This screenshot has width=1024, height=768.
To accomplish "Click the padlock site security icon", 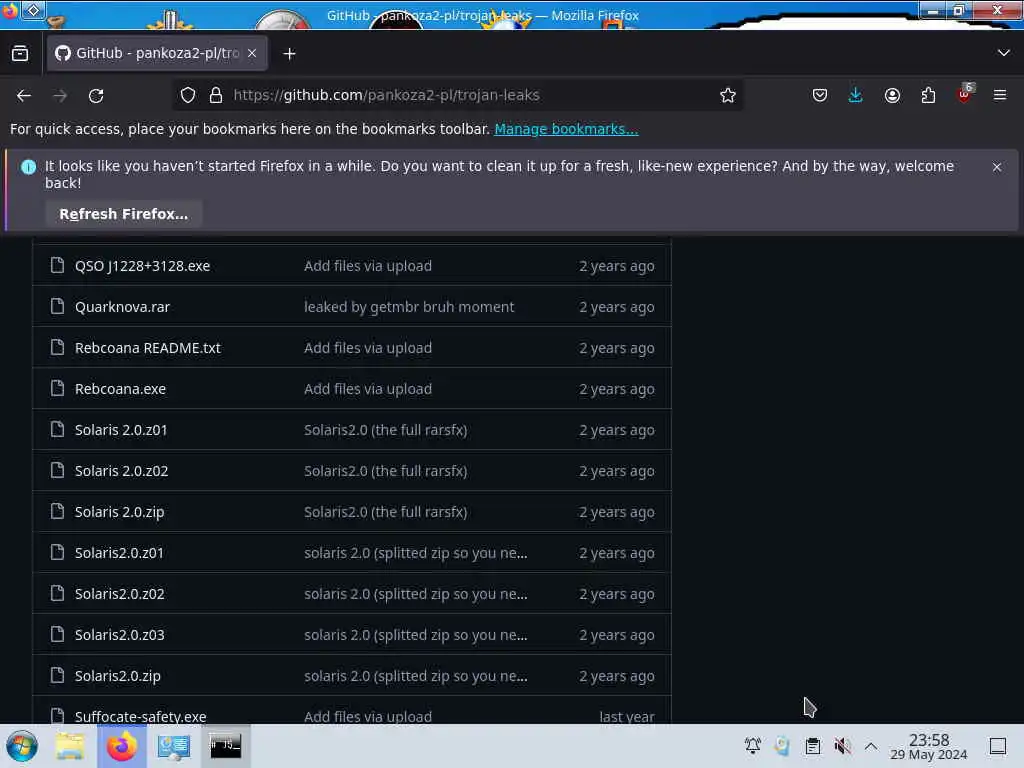I will tap(216, 95).
